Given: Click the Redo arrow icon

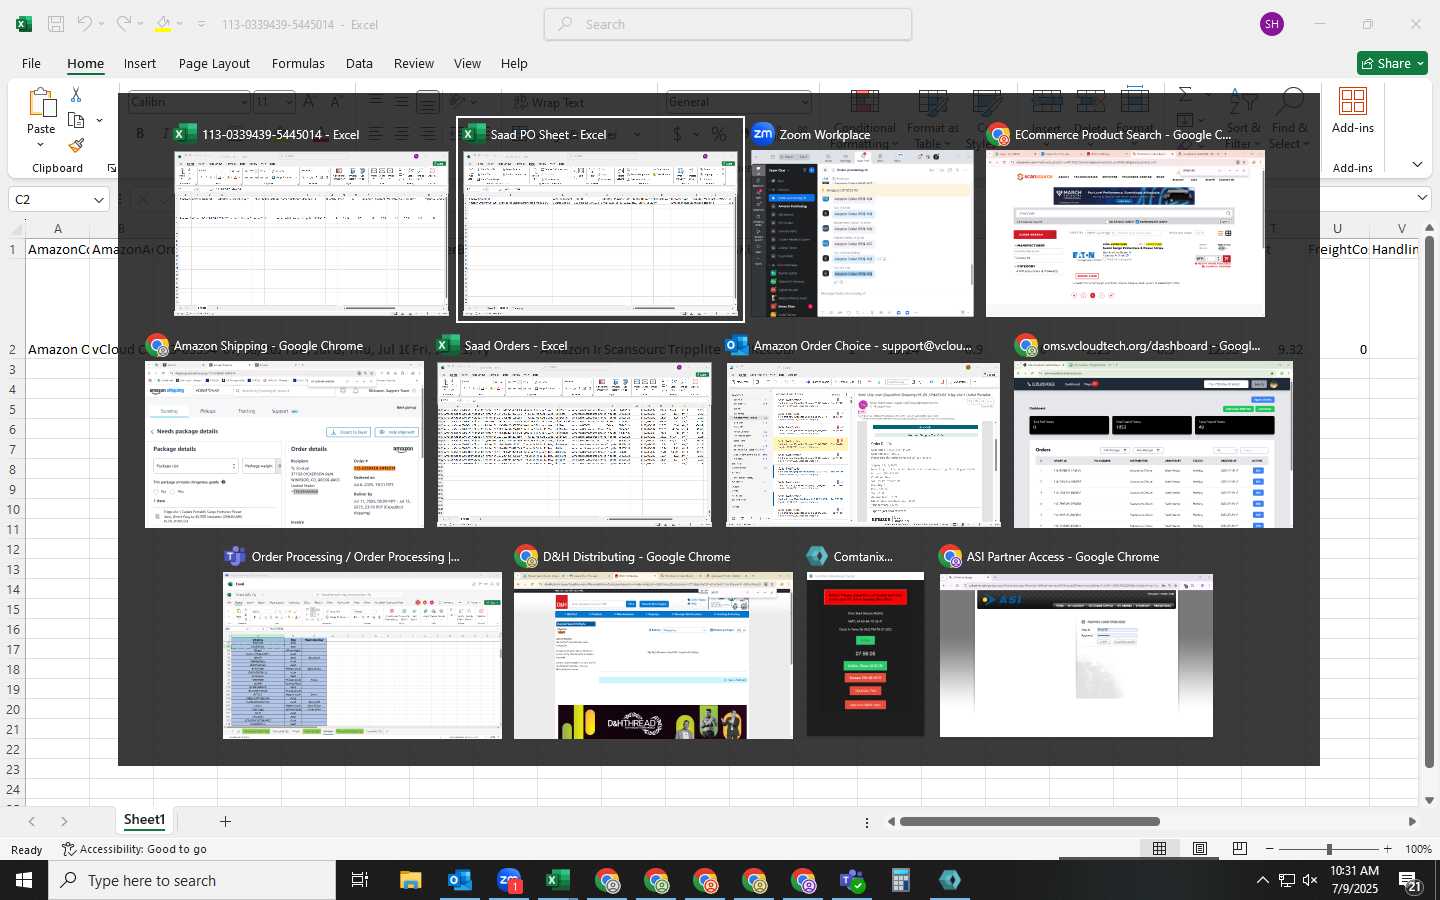Looking at the screenshot, I should click(123, 24).
